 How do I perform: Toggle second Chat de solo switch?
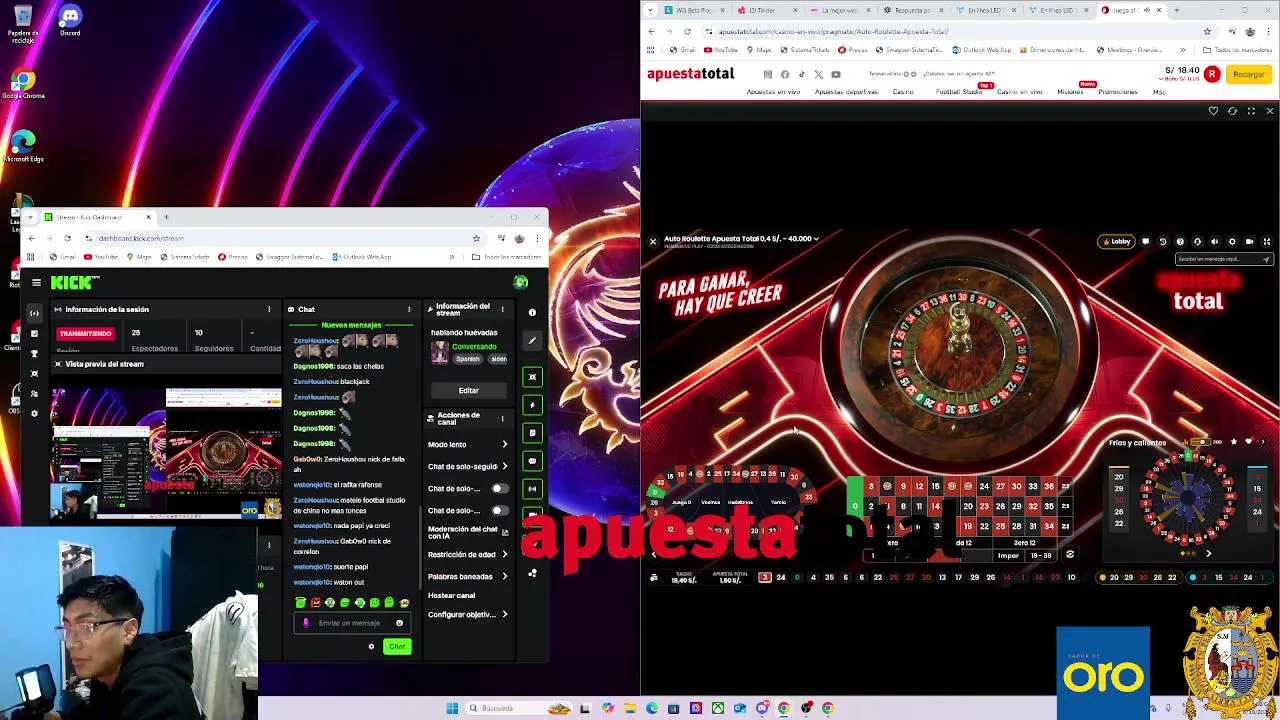coord(498,511)
